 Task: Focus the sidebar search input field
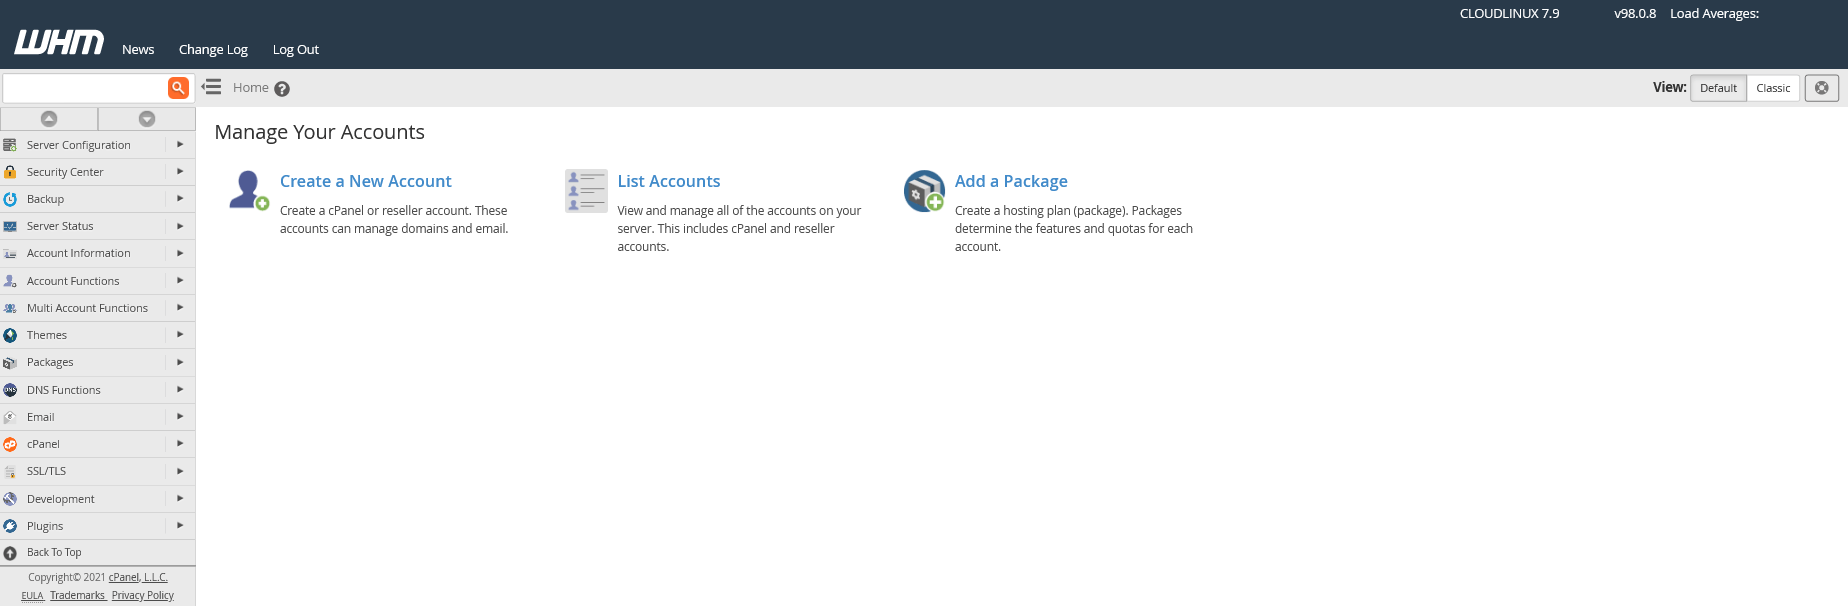point(84,88)
